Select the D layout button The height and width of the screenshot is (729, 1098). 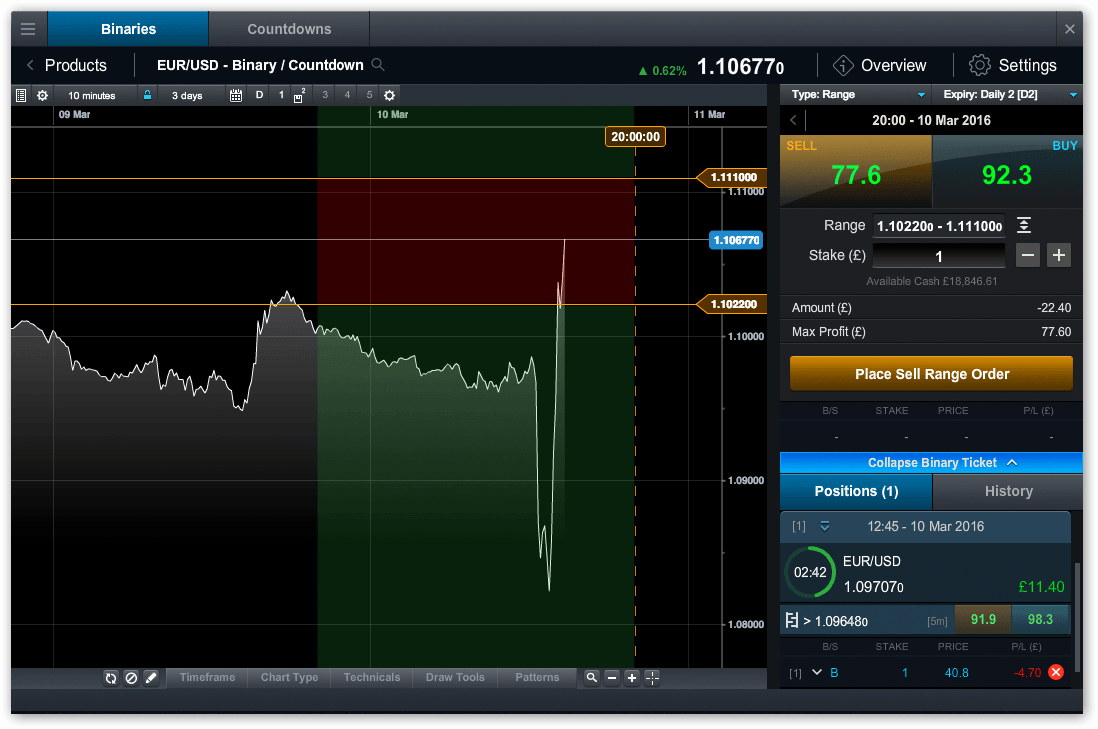pos(259,95)
